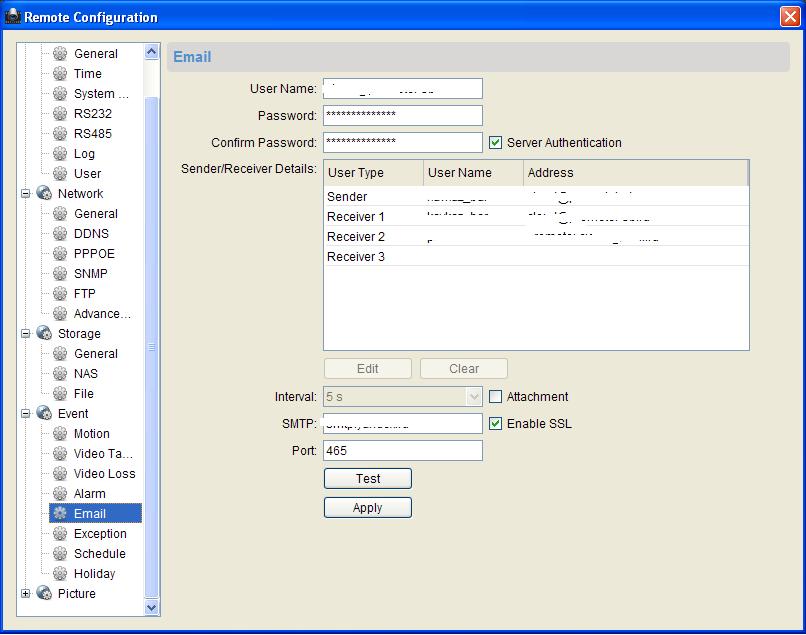The width and height of the screenshot is (806, 635).
Task: Click the User Name column header
Action: coord(473,173)
